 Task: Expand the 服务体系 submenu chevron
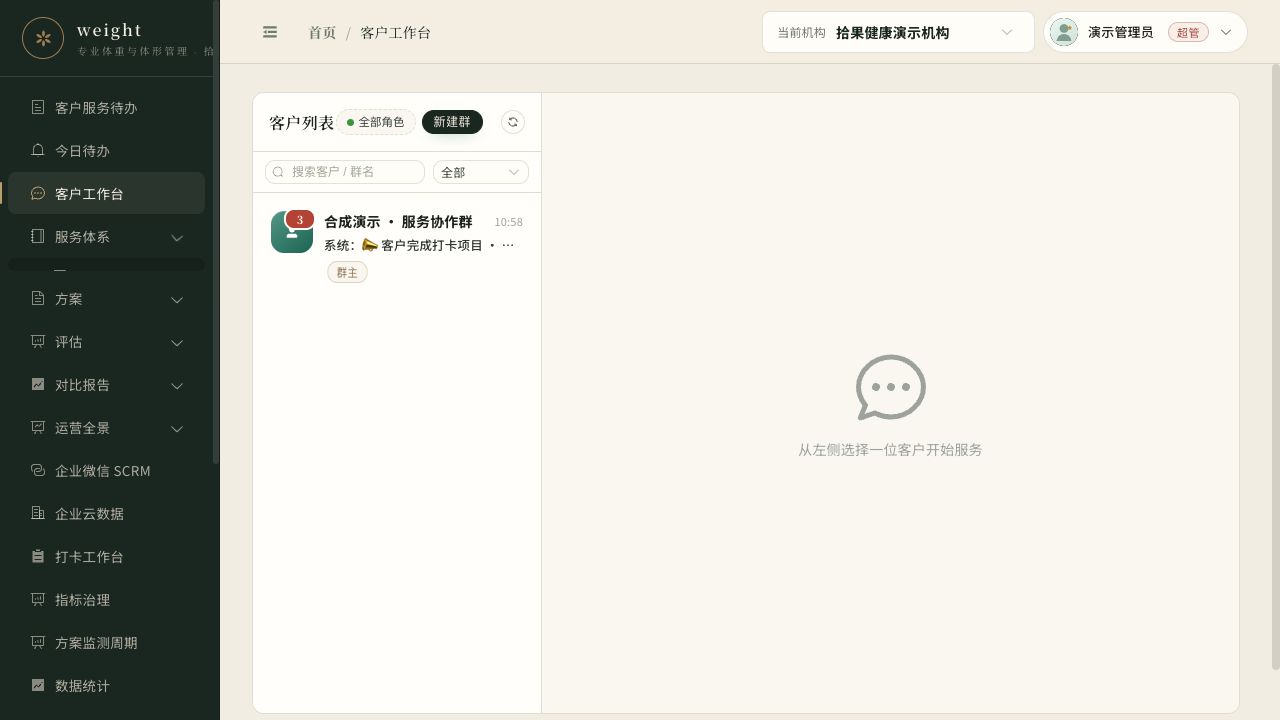177,237
